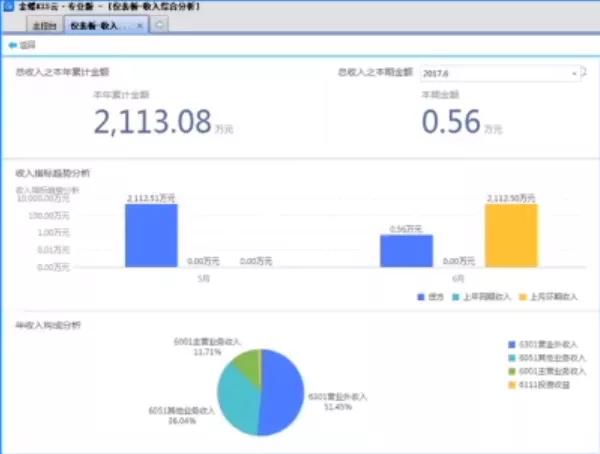Toggle 6111投资收益 pie legend entry
600x454 pixels.
click(540, 384)
